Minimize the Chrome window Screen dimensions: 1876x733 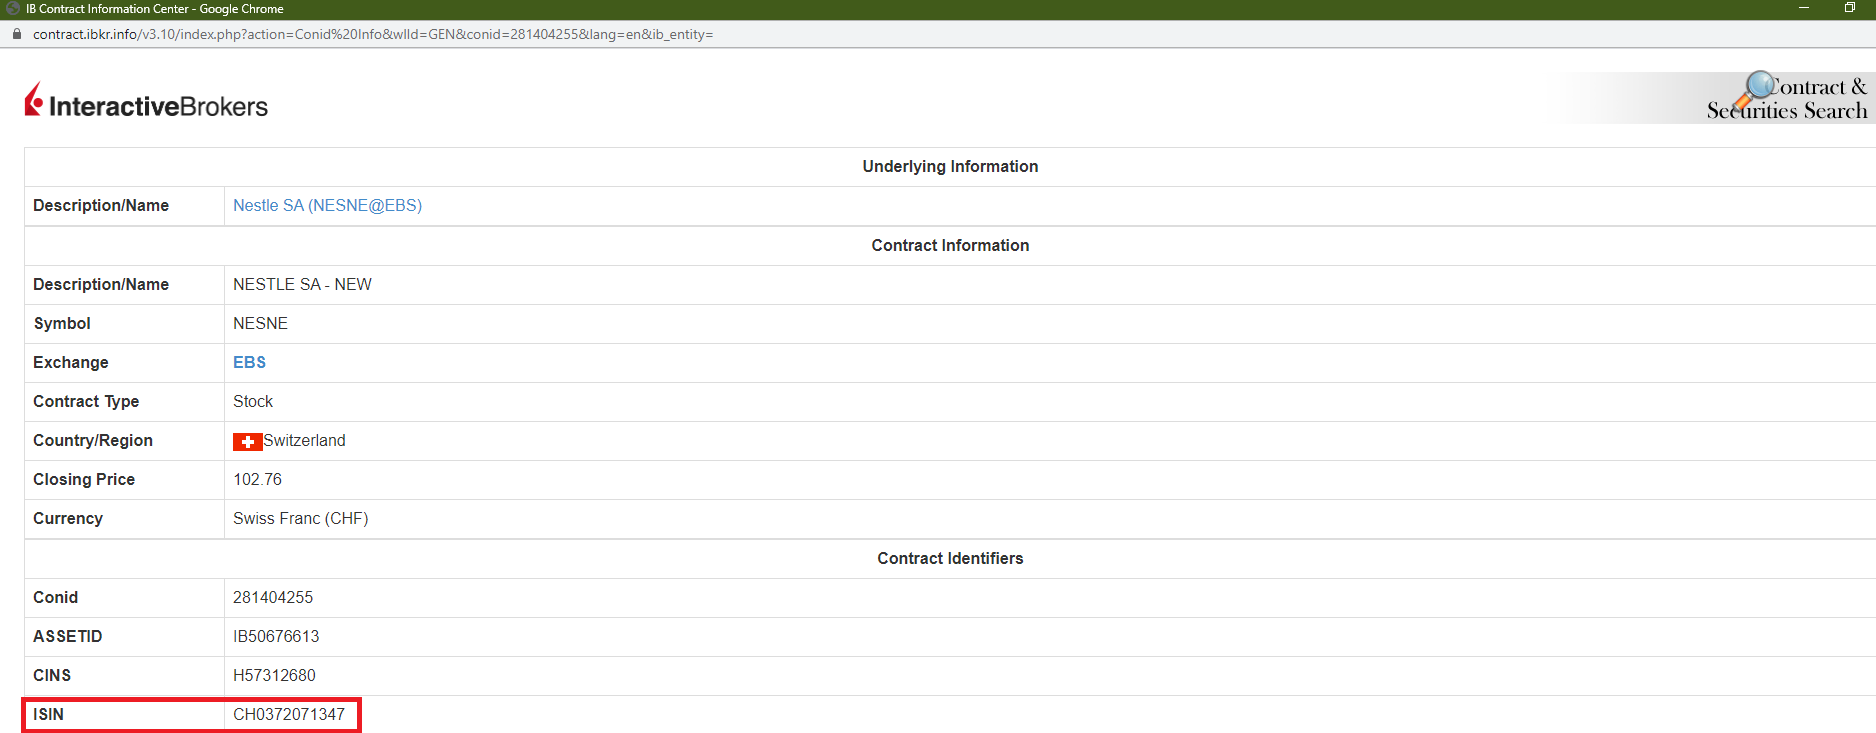(1804, 8)
